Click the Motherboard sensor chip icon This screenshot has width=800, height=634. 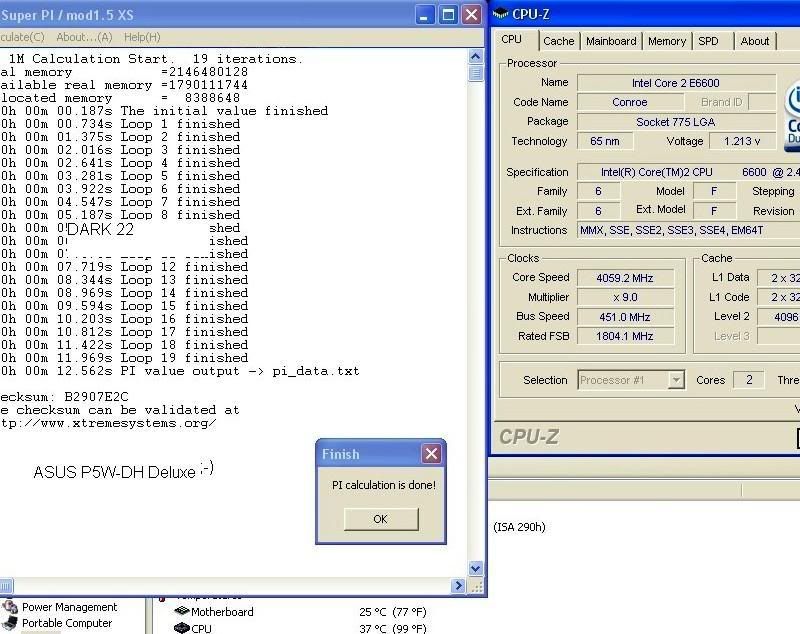pos(182,611)
